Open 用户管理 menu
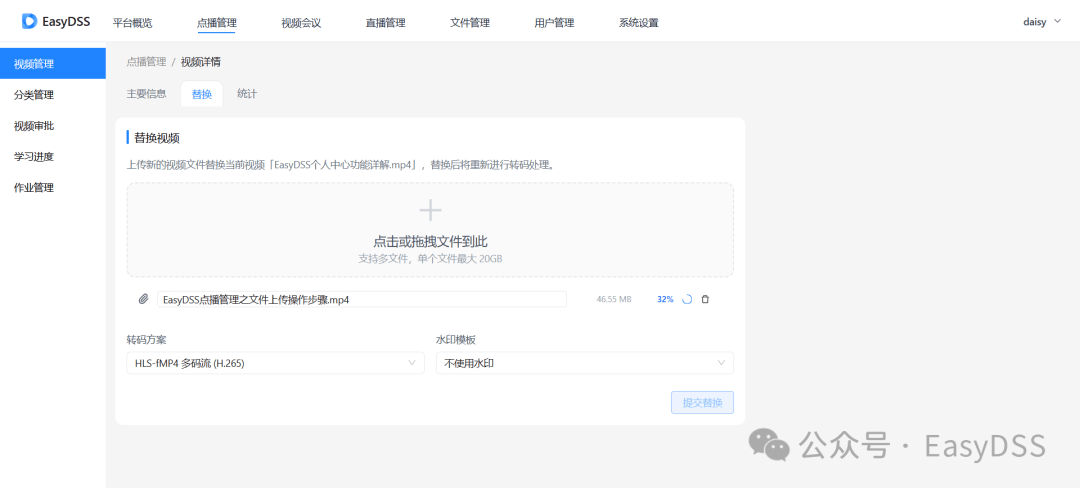Viewport: 1080px width, 489px height. (x=554, y=23)
